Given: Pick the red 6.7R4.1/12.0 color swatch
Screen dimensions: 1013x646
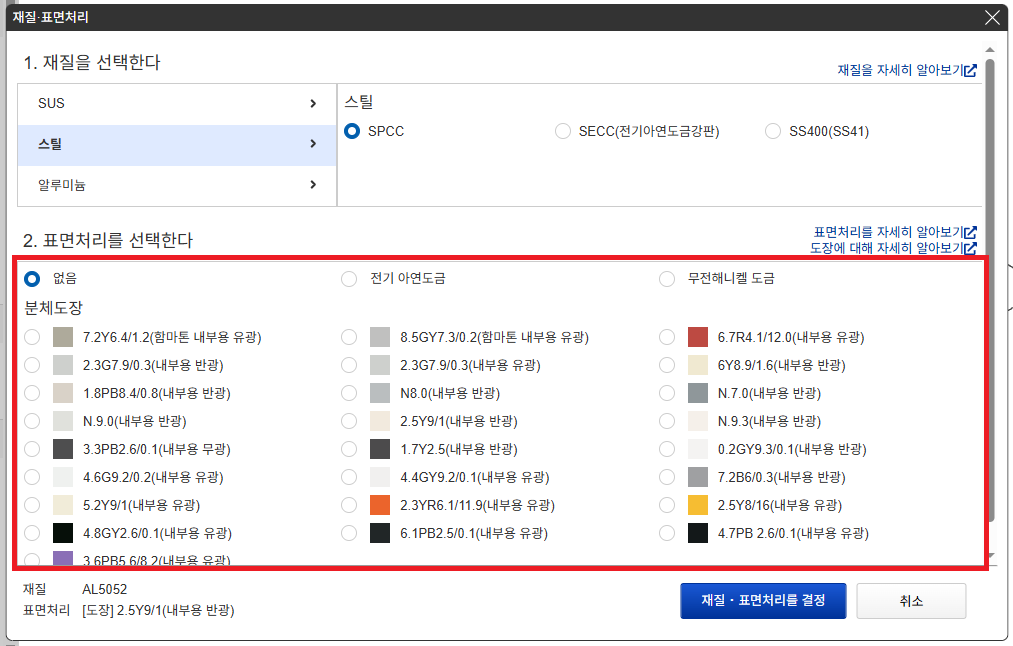Looking at the screenshot, I should [698, 337].
